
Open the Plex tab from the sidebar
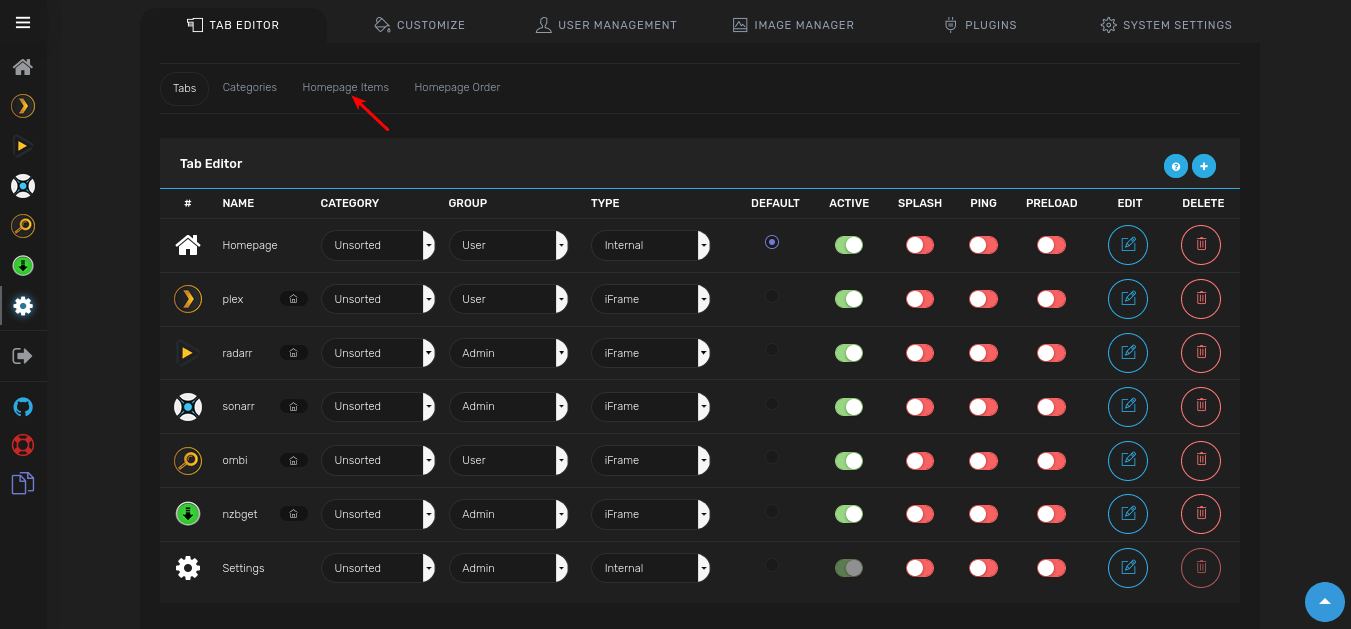click(22, 106)
